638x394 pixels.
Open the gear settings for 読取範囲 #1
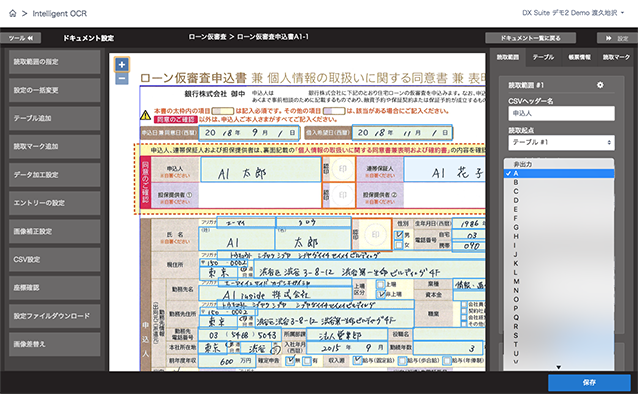click(x=600, y=85)
